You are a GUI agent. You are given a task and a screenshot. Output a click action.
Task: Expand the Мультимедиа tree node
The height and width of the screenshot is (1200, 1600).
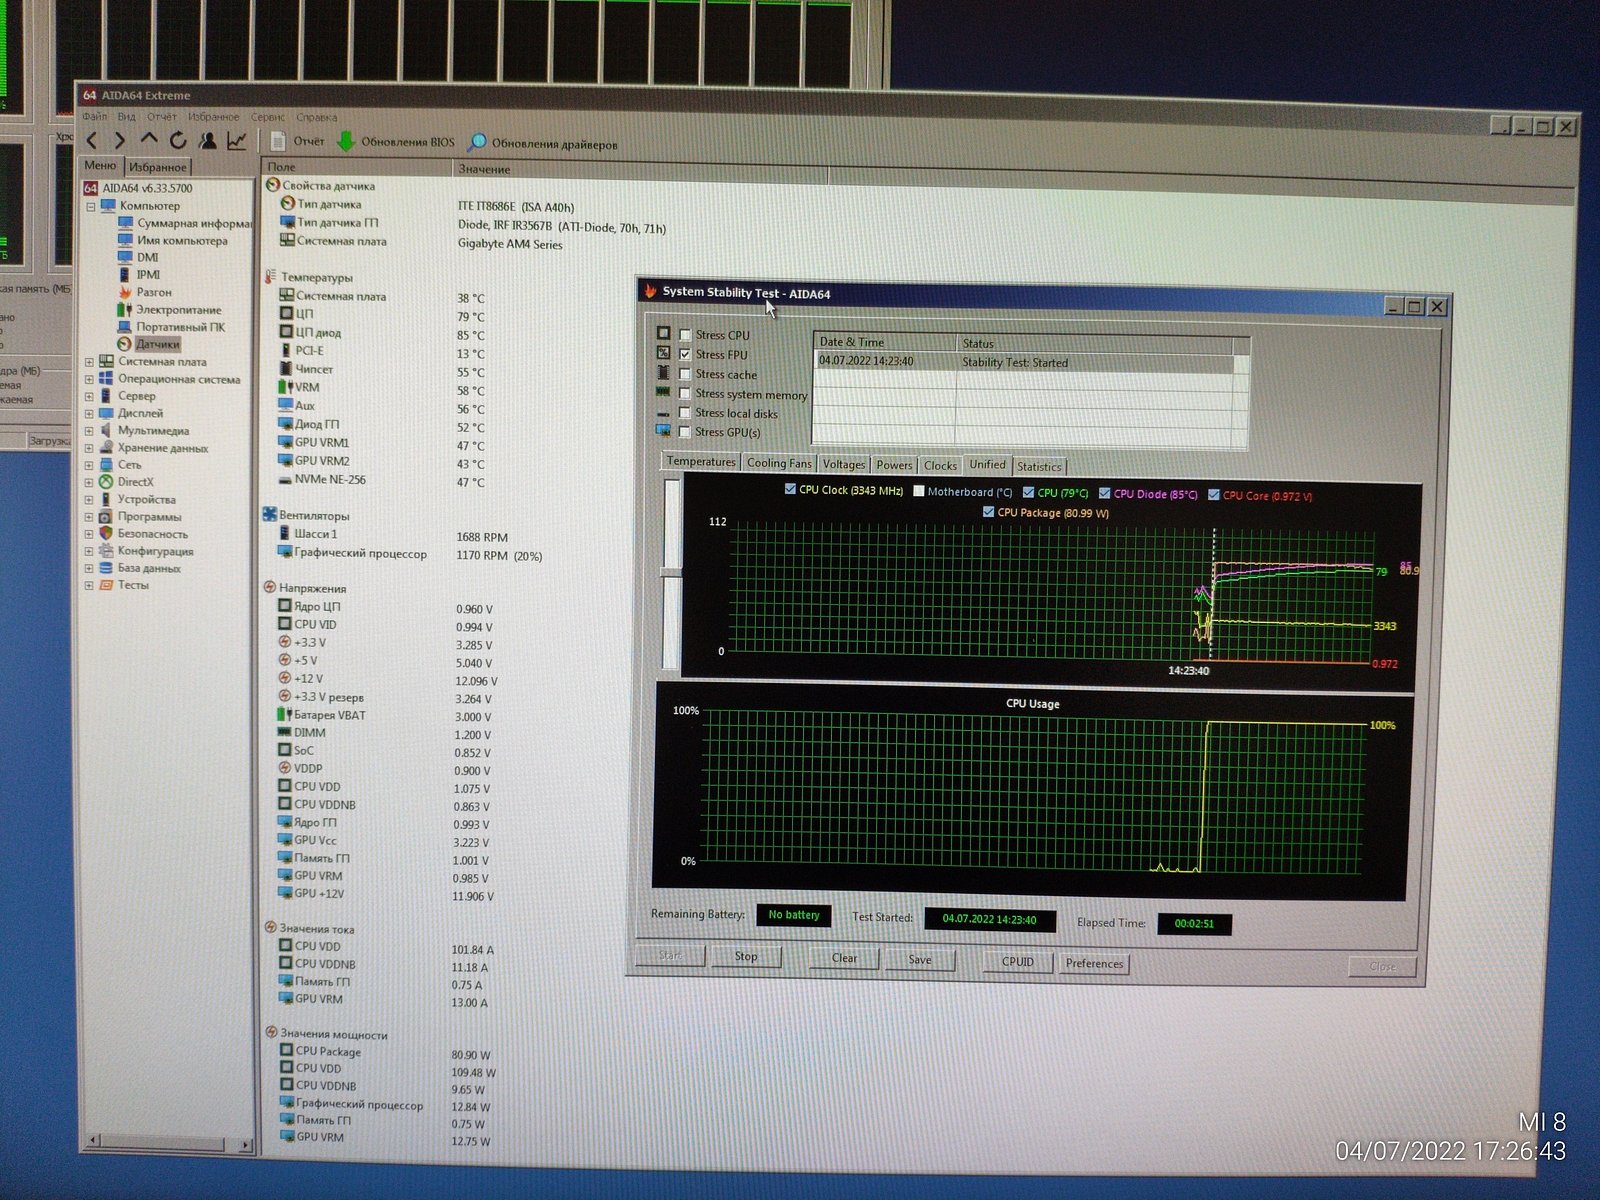(x=89, y=431)
